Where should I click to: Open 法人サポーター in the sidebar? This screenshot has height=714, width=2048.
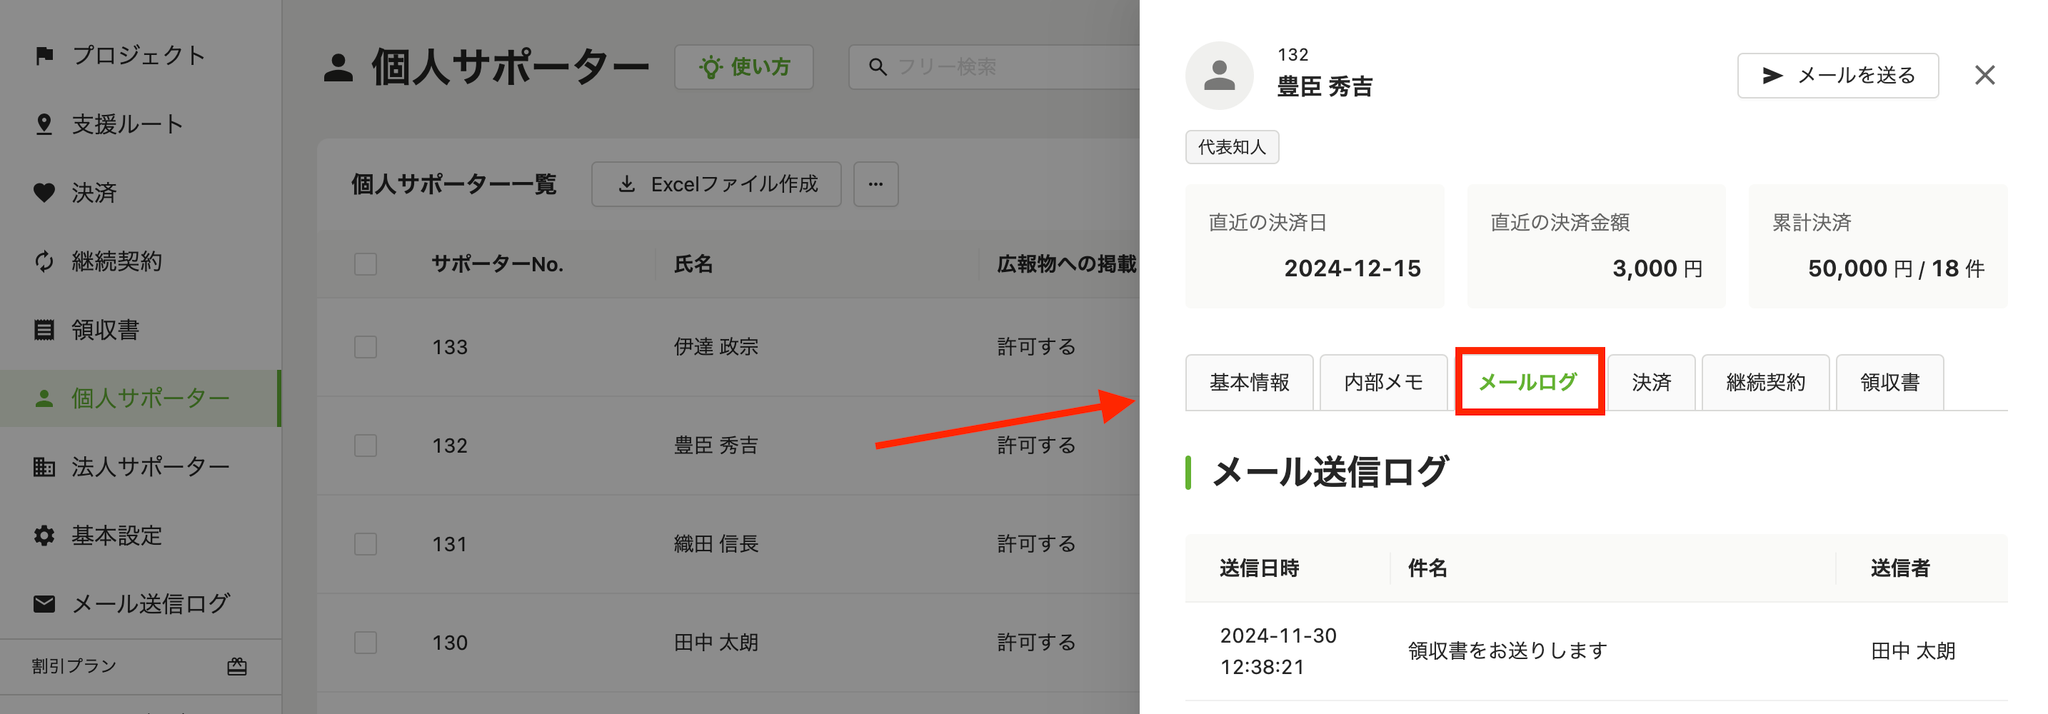139,467
